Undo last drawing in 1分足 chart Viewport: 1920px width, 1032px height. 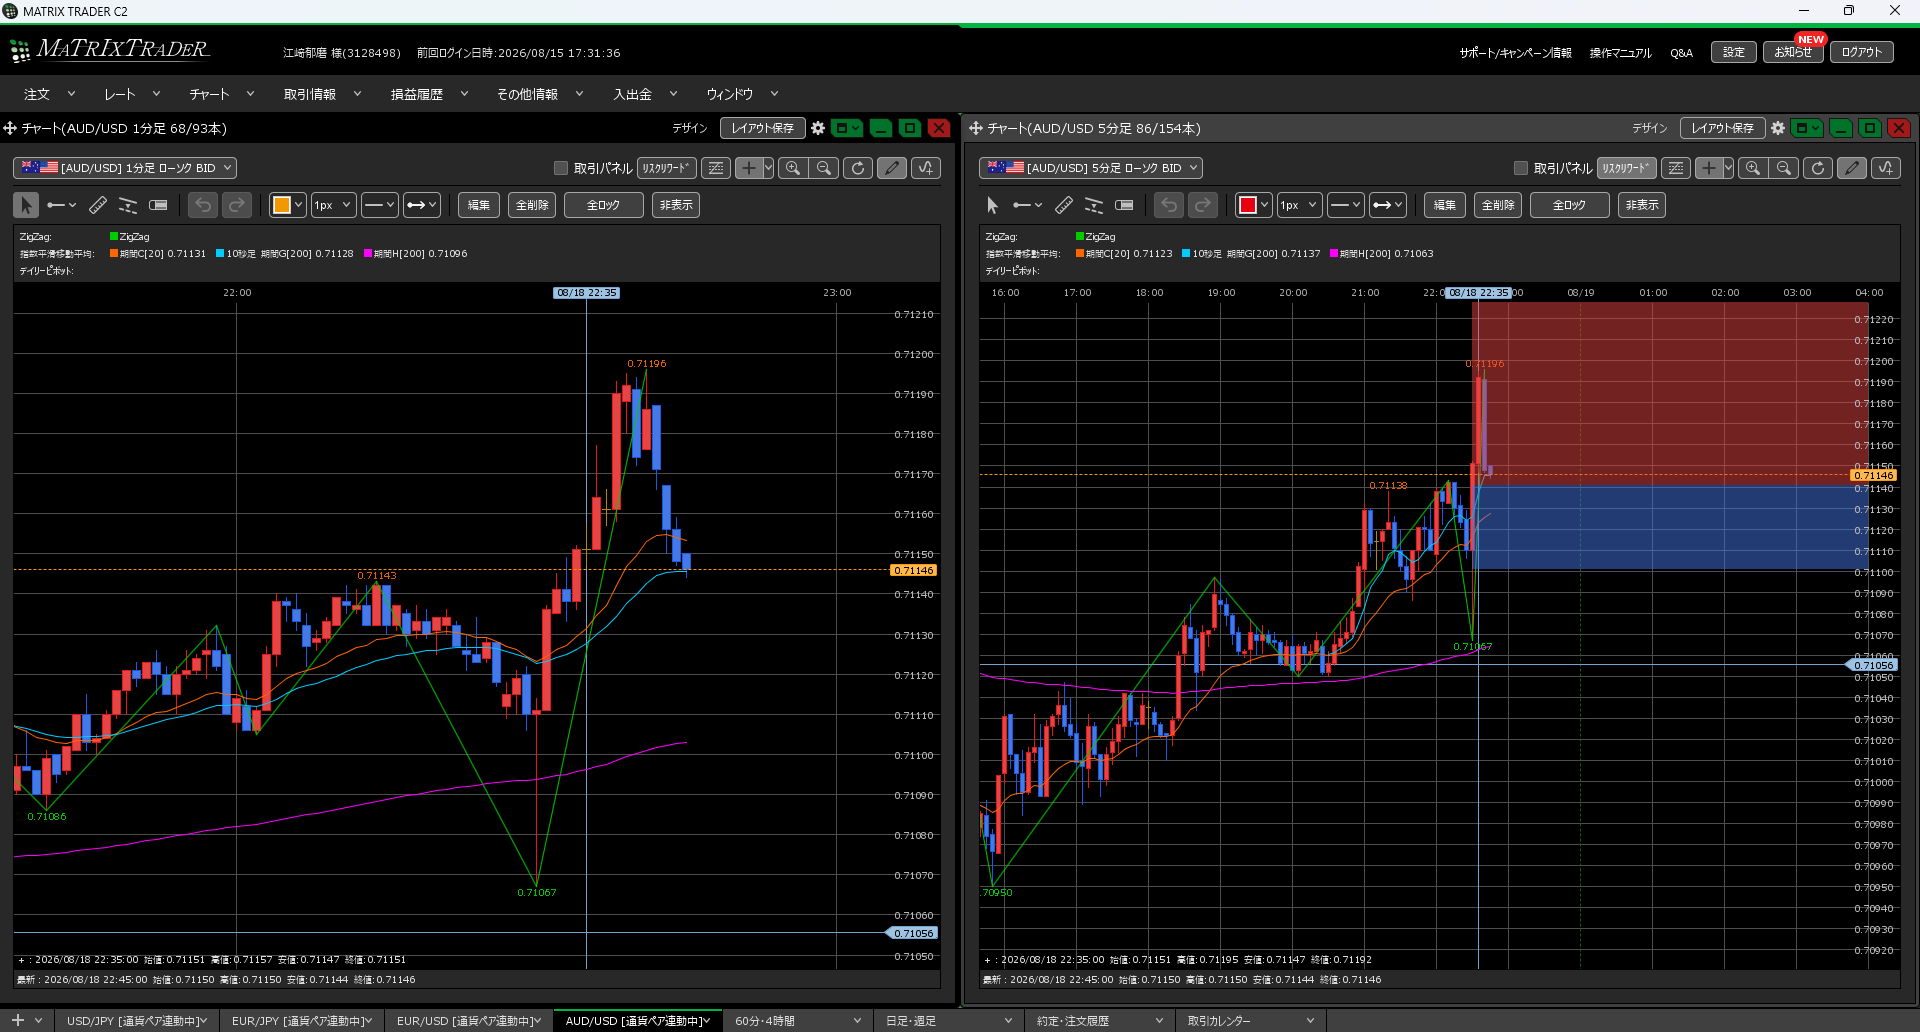pyautogui.click(x=203, y=205)
